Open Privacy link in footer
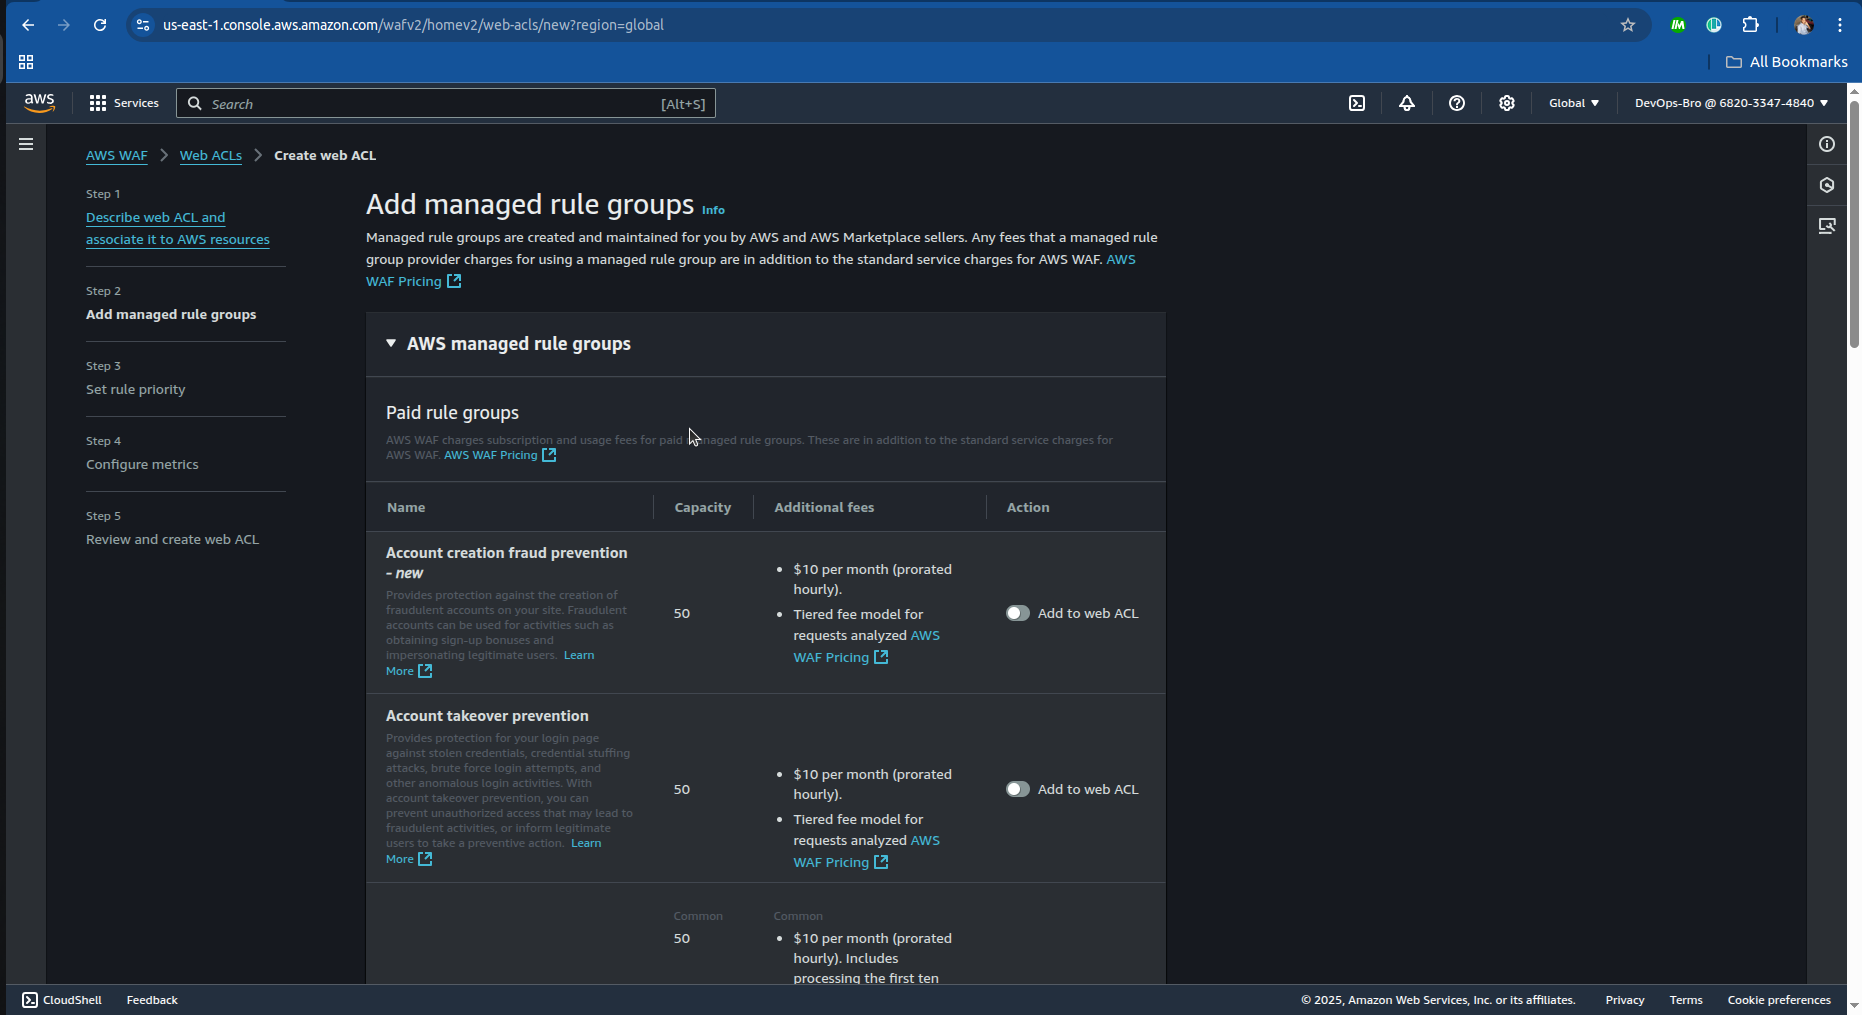The height and width of the screenshot is (1015, 1862). 1625,1000
